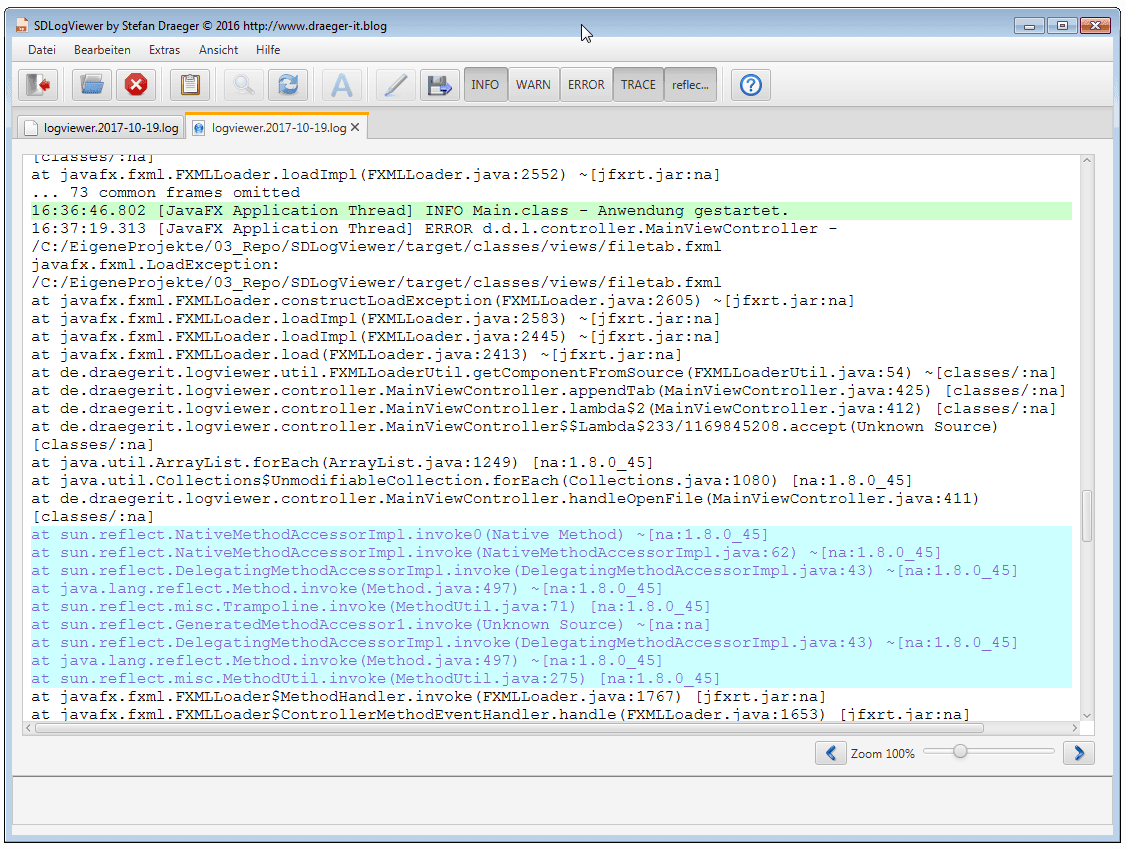Open the Extras menu
This screenshot has height=849, width=1126.
pos(164,50)
